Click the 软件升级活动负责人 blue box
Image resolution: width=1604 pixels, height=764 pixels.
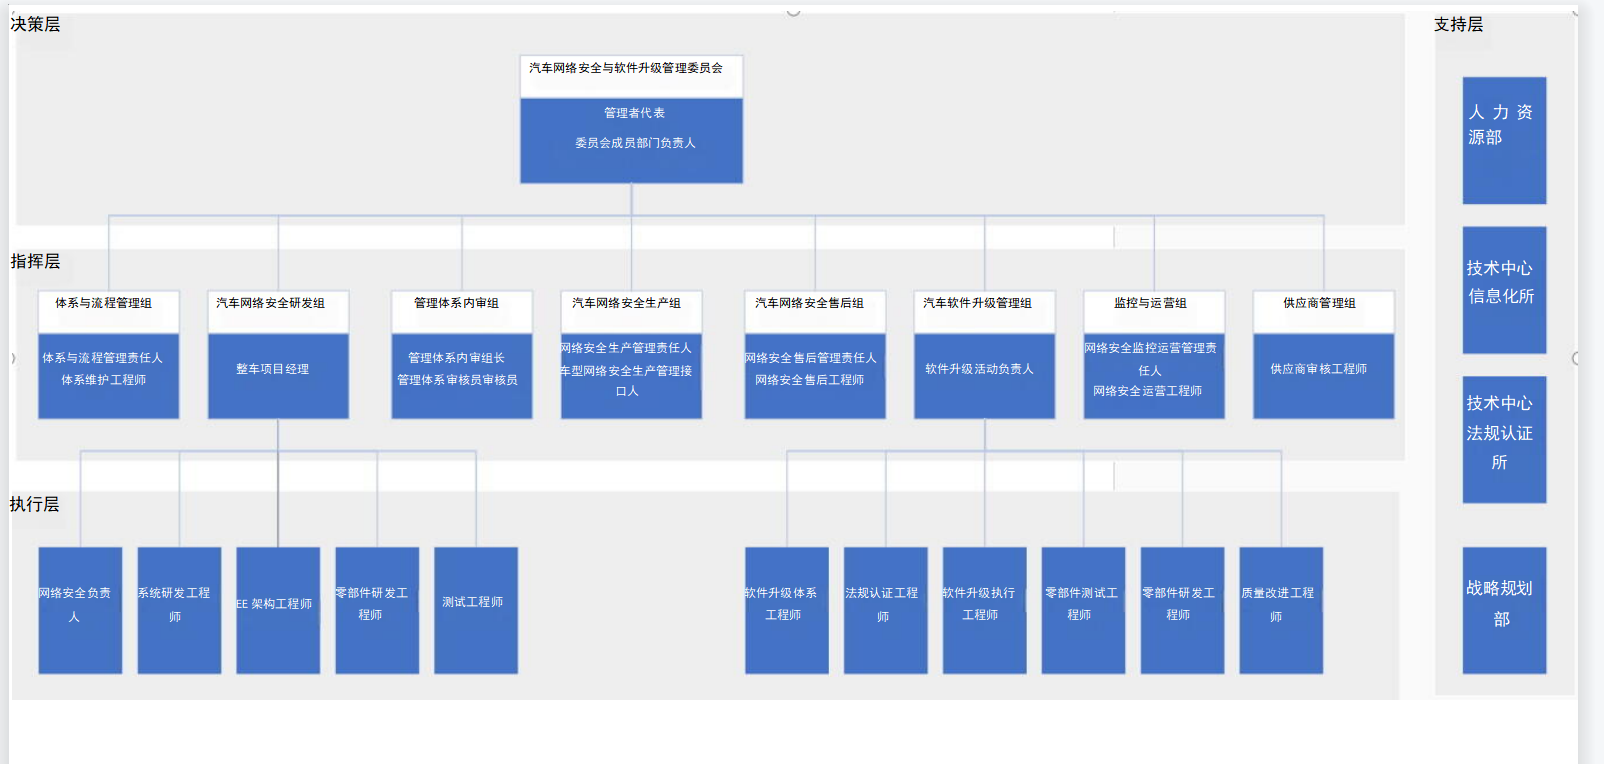(983, 375)
